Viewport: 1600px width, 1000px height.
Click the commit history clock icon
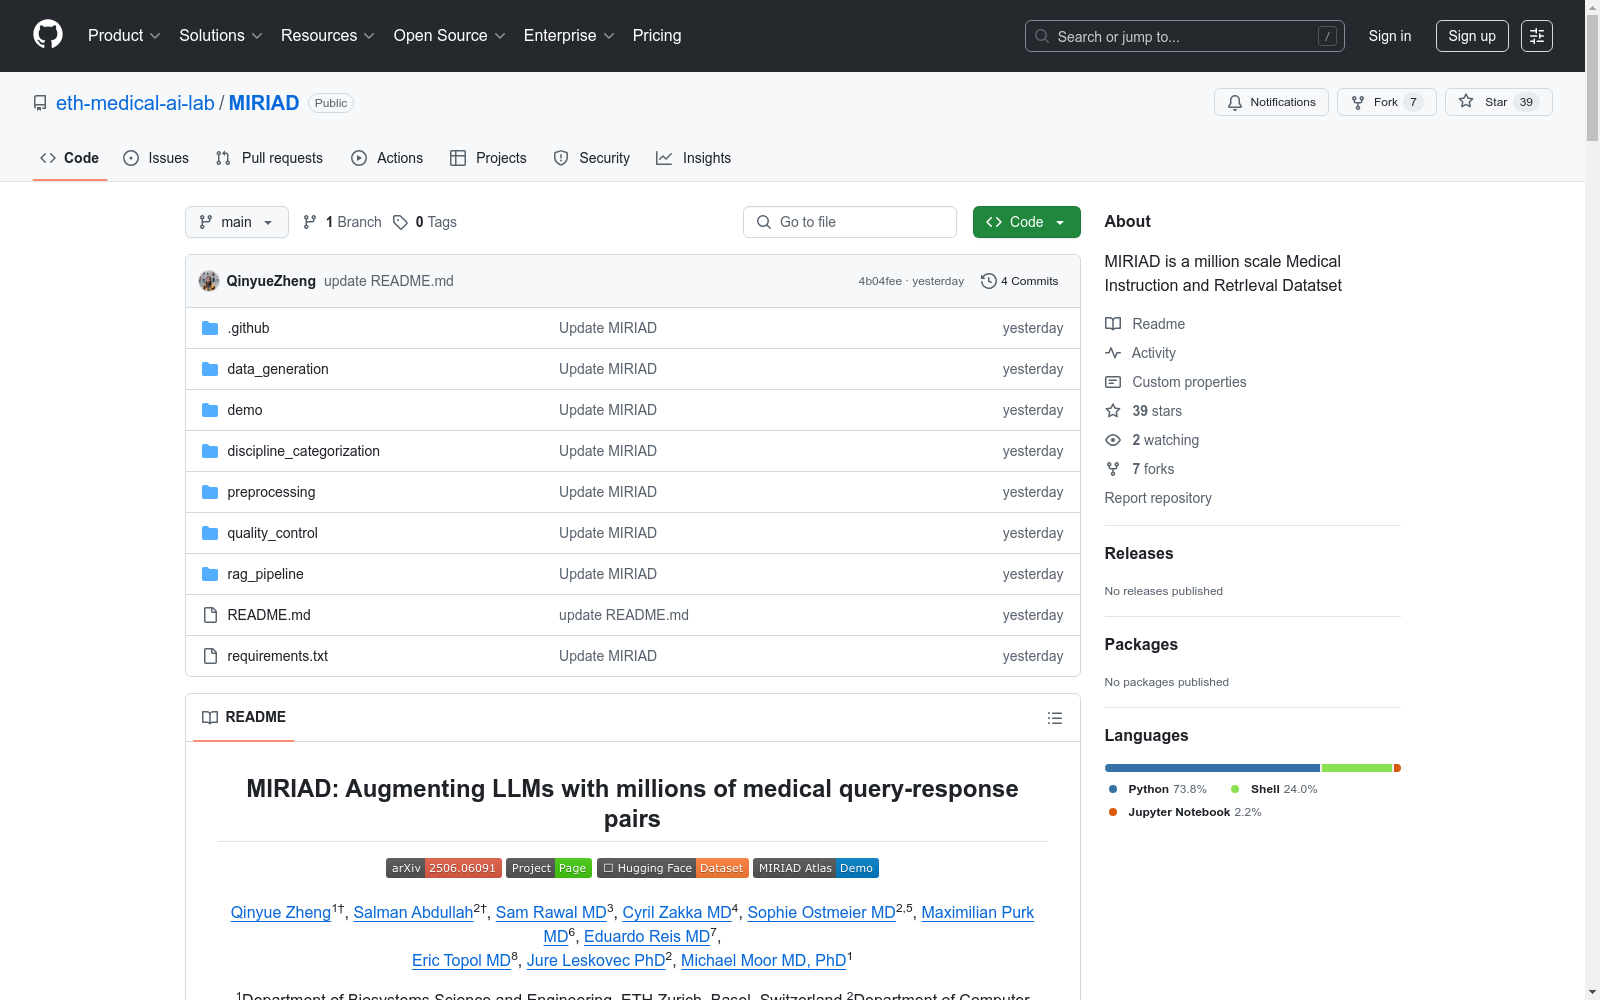[x=989, y=281]
